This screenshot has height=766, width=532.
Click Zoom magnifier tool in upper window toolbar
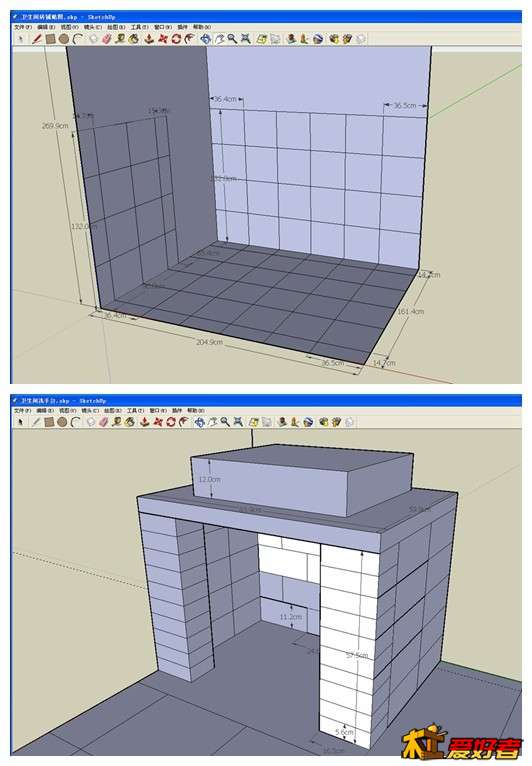pos(232,39)
